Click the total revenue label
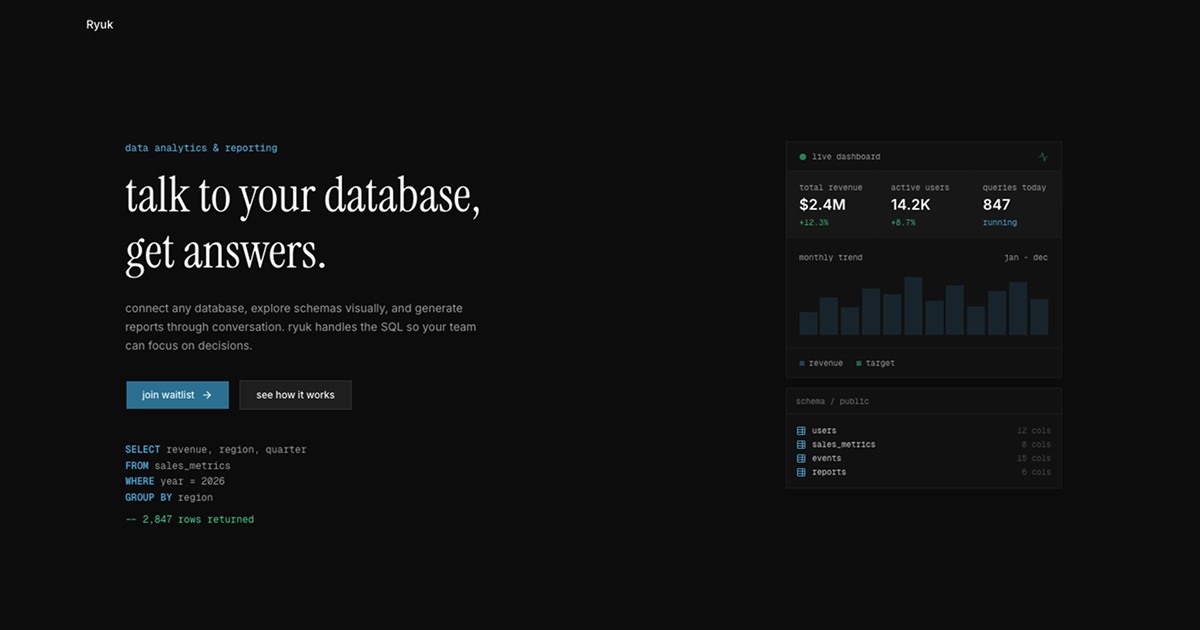Screen dimensions: 1200x630 (x=829, y=187)
